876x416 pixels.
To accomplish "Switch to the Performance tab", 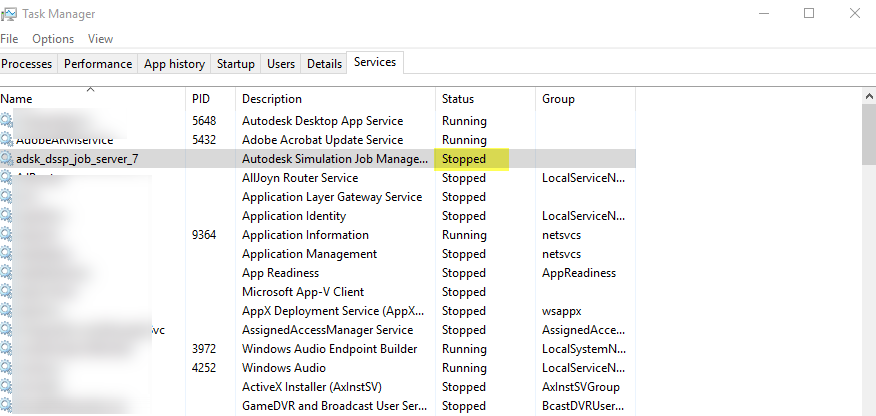I will pyautogui.click(x=98, y=64).
